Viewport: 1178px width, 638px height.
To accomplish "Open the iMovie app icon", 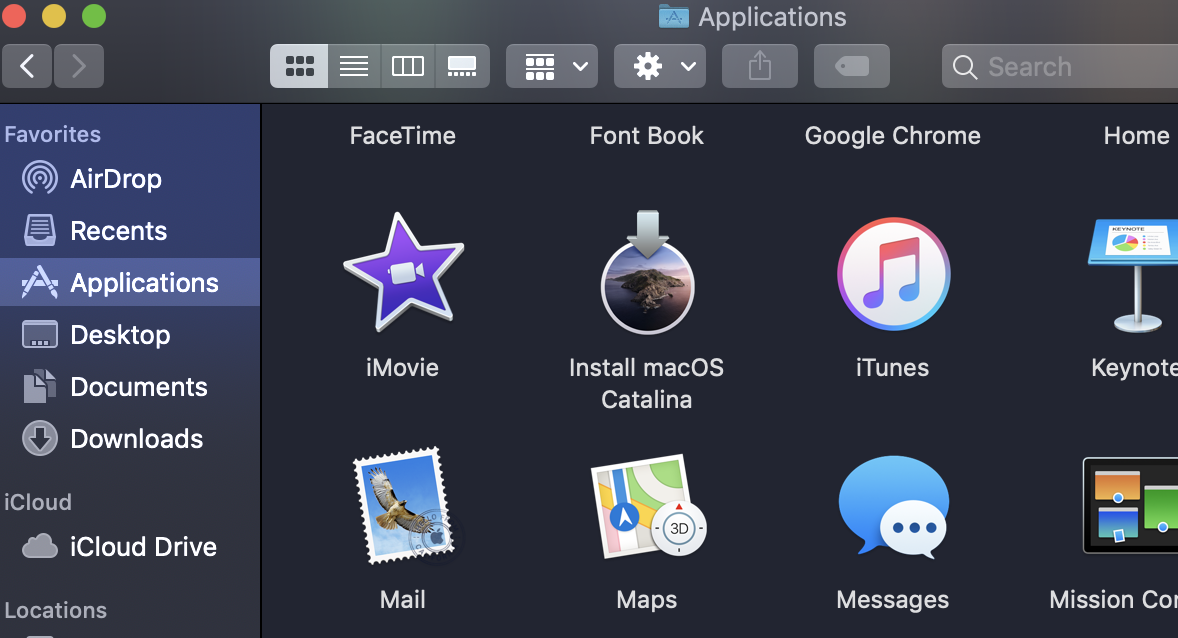I will point(403,273).
